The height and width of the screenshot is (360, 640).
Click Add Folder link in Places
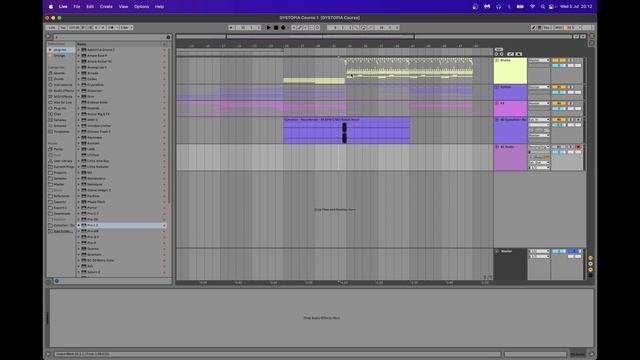[x=60, y=231]
